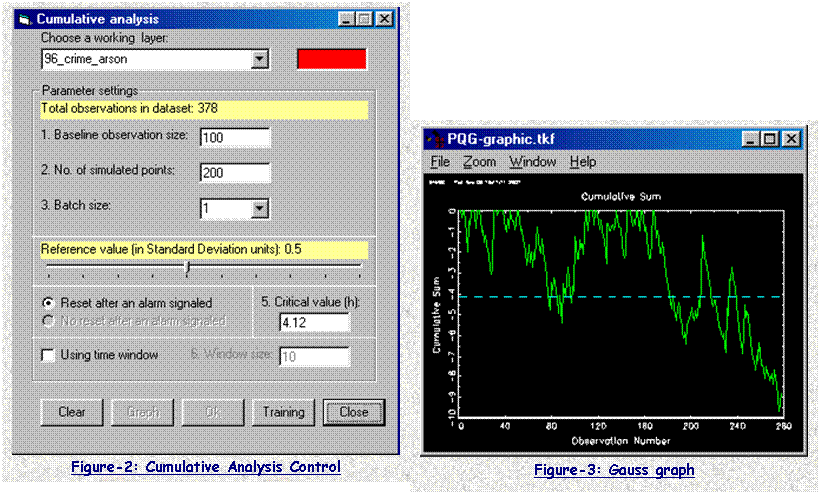The image size is (820, 493).
Task: Click the Graph button
Action: tap(143, 412)
